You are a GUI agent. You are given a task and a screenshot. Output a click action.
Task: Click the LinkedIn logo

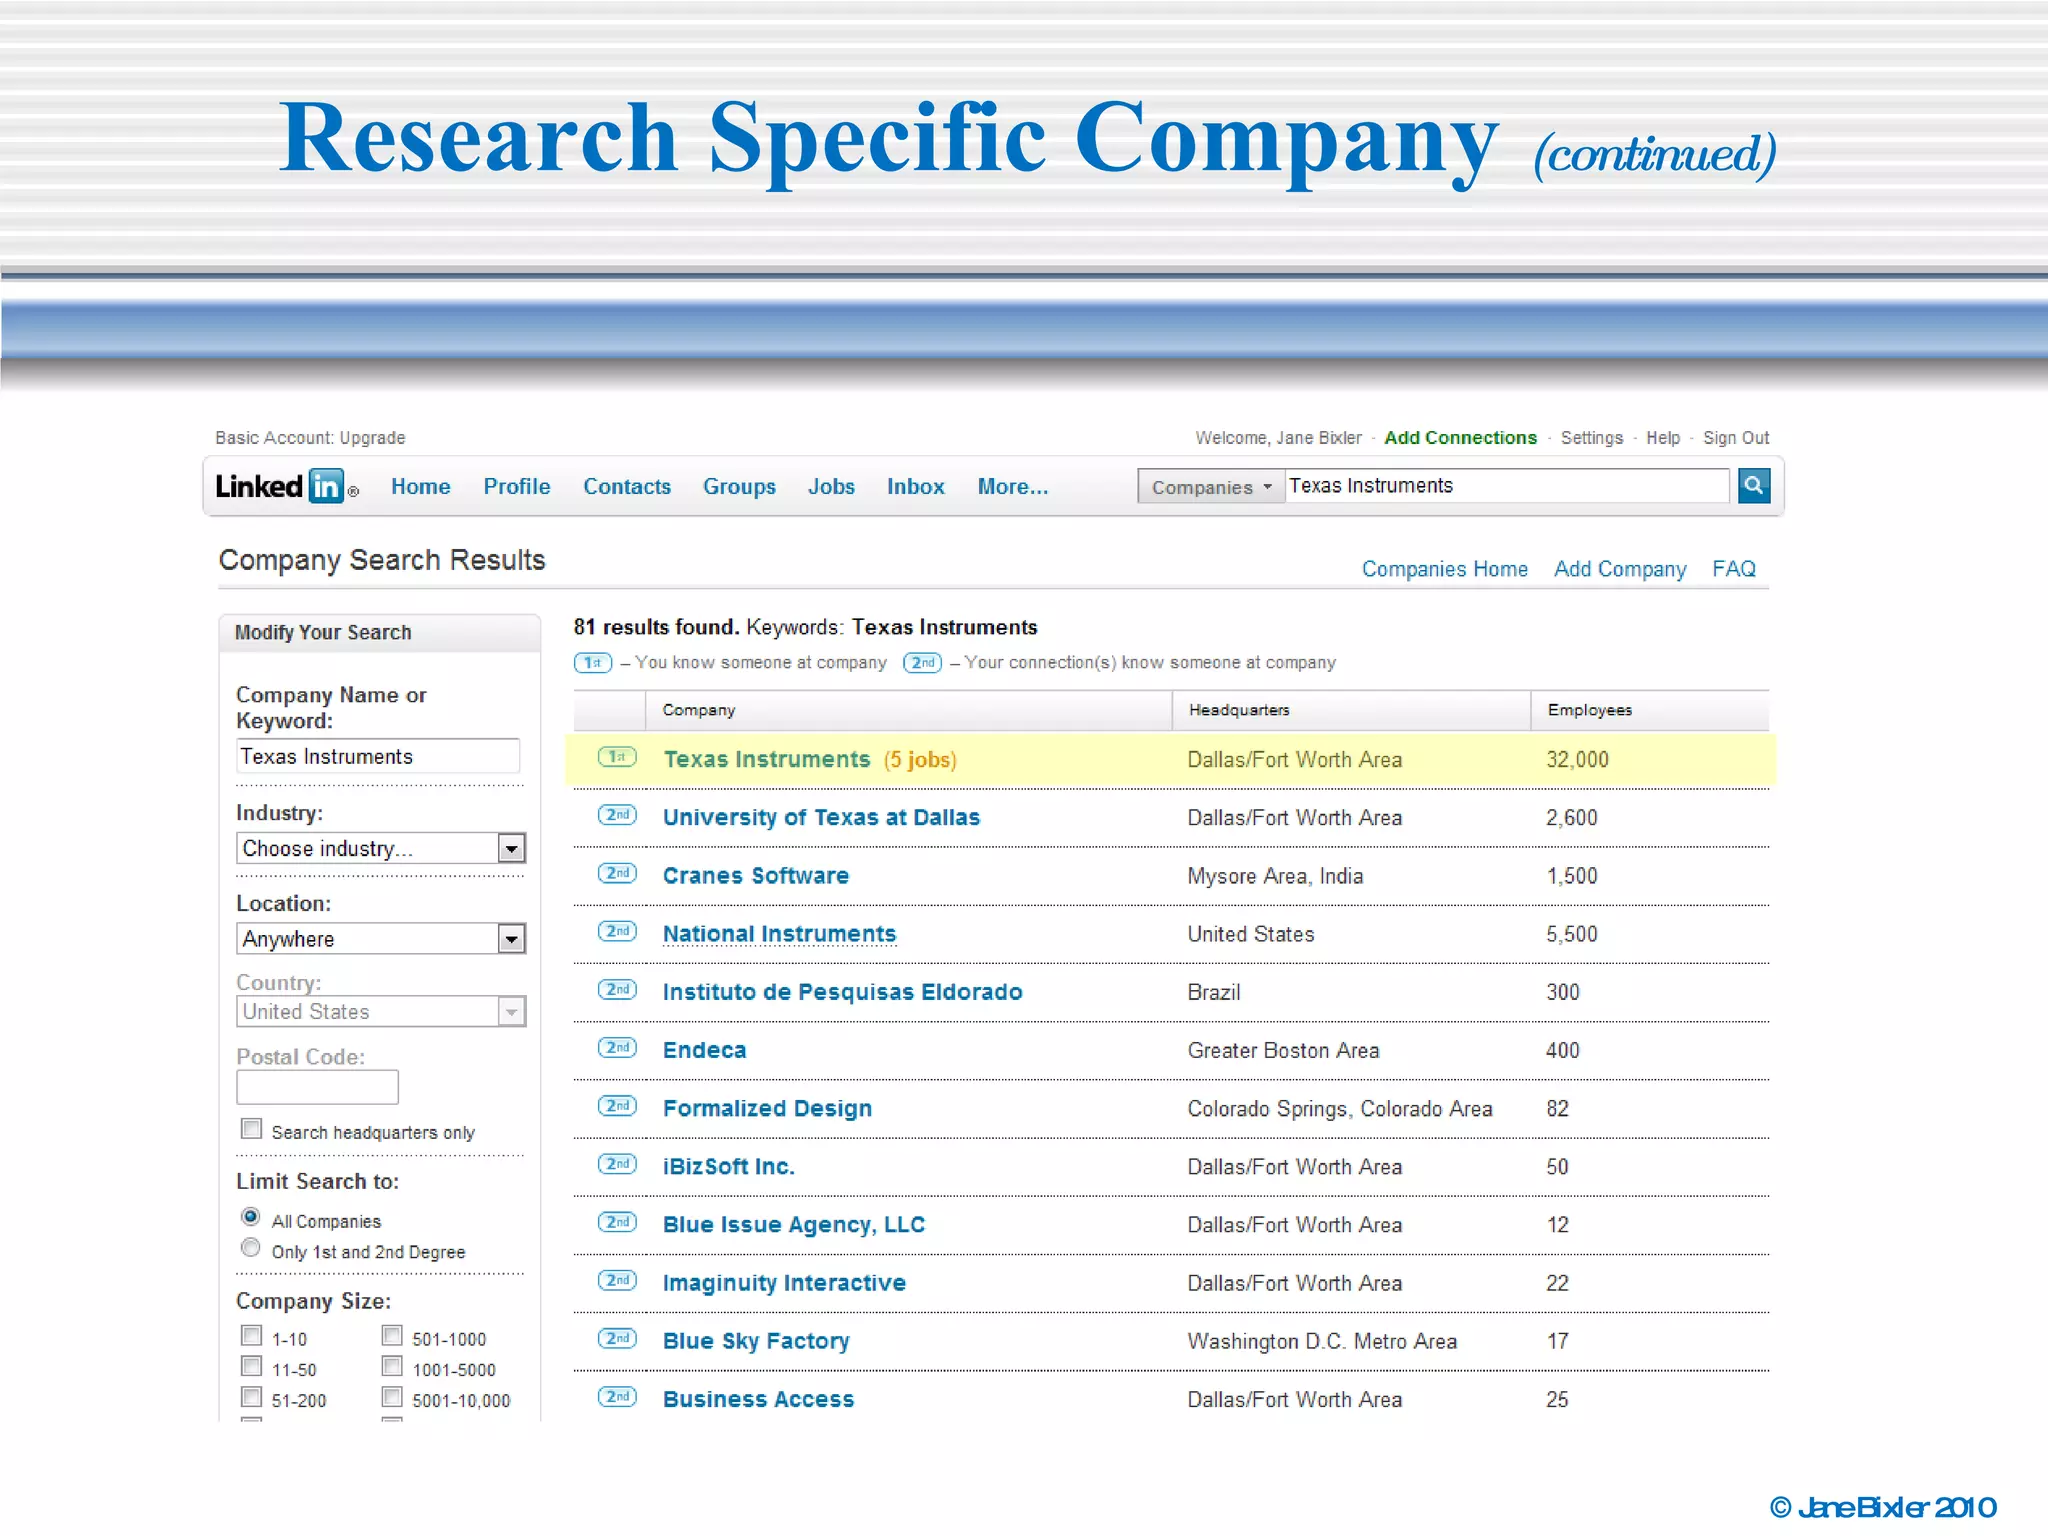pos(287,486)
